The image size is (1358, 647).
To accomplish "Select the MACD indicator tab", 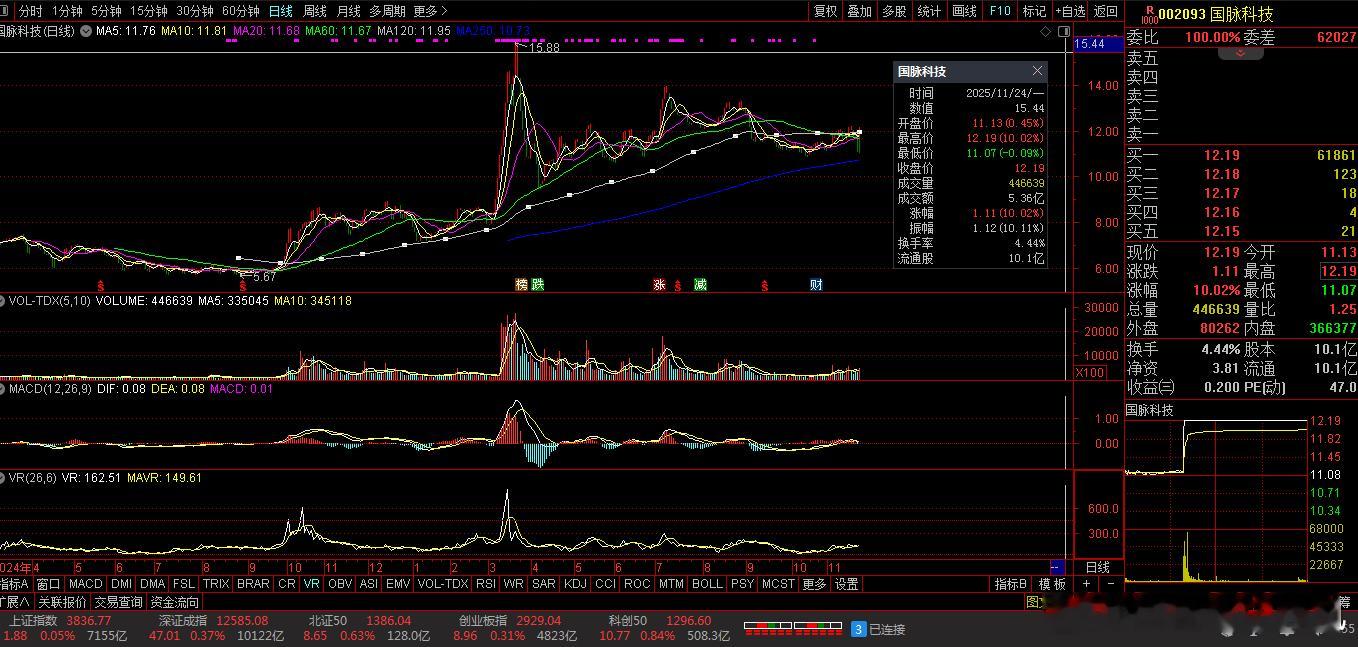I will 86,584.
